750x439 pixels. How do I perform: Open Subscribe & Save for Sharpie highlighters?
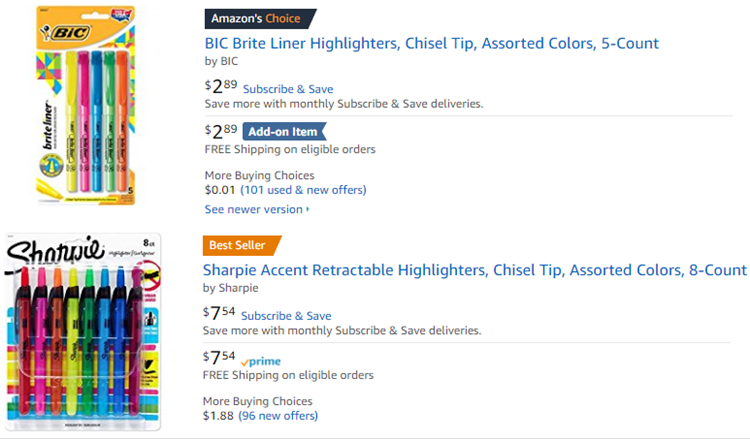coord(286,316)
